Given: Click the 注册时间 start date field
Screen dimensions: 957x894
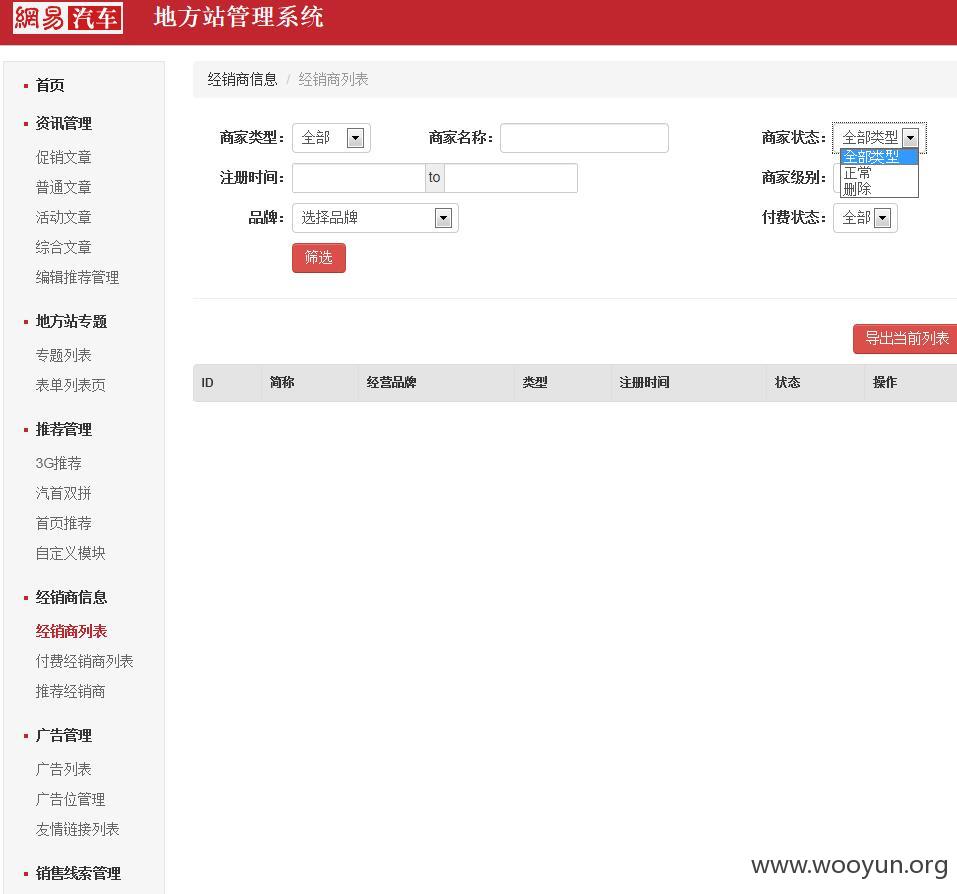Looking at the screenshot, I should [x=359, y=178].
